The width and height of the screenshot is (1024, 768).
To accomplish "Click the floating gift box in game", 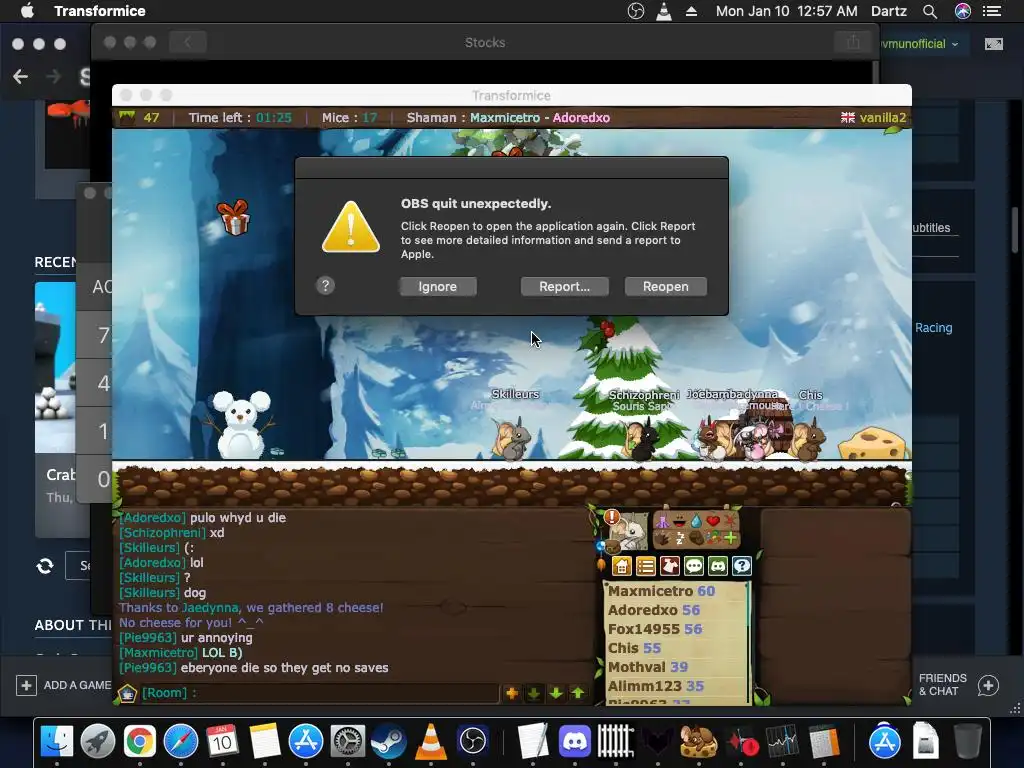I will tap(234, 217).
